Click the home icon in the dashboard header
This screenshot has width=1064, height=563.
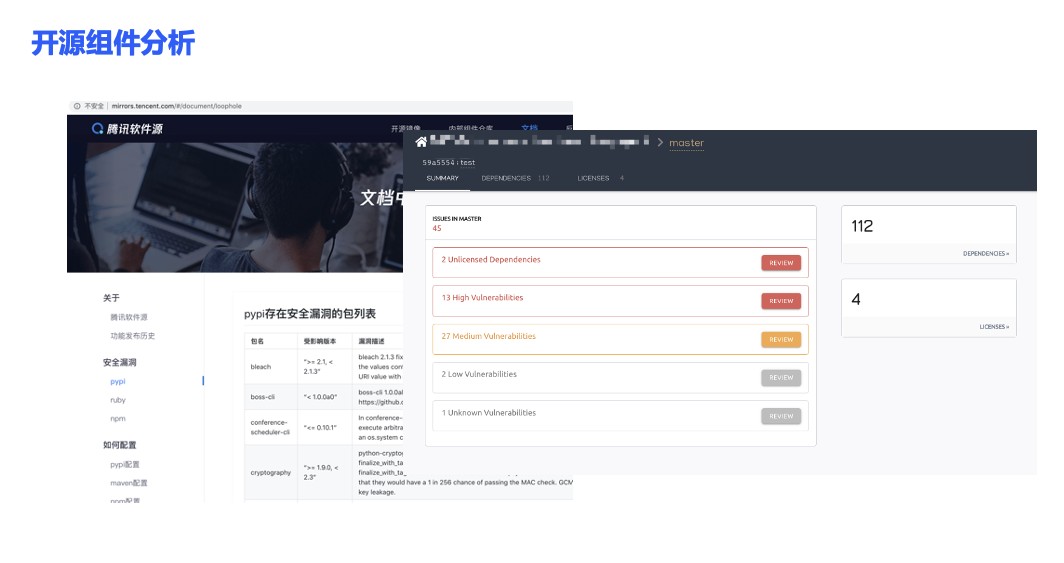coord(421,142)
